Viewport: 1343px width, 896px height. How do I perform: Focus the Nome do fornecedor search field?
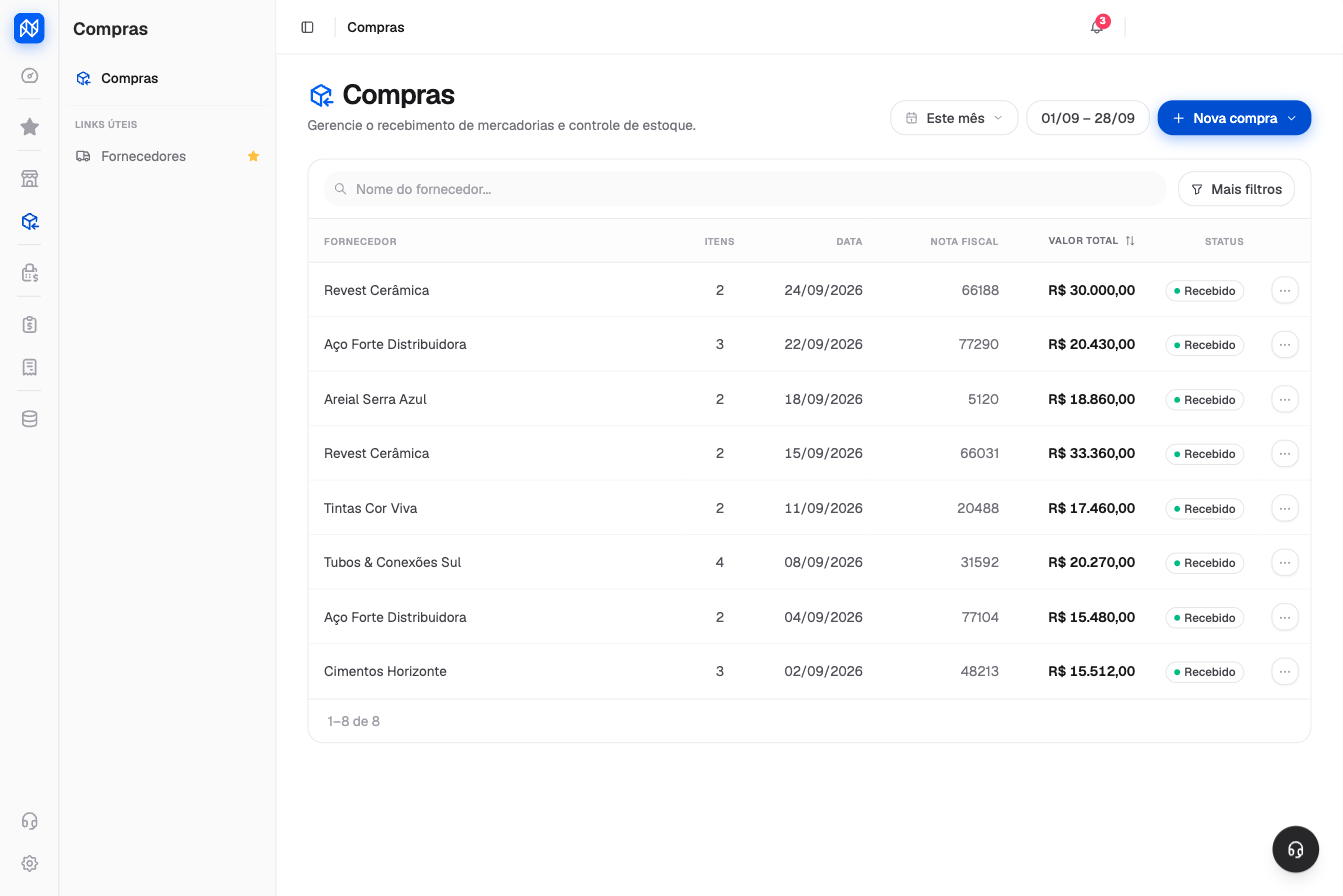click(744, 189)
